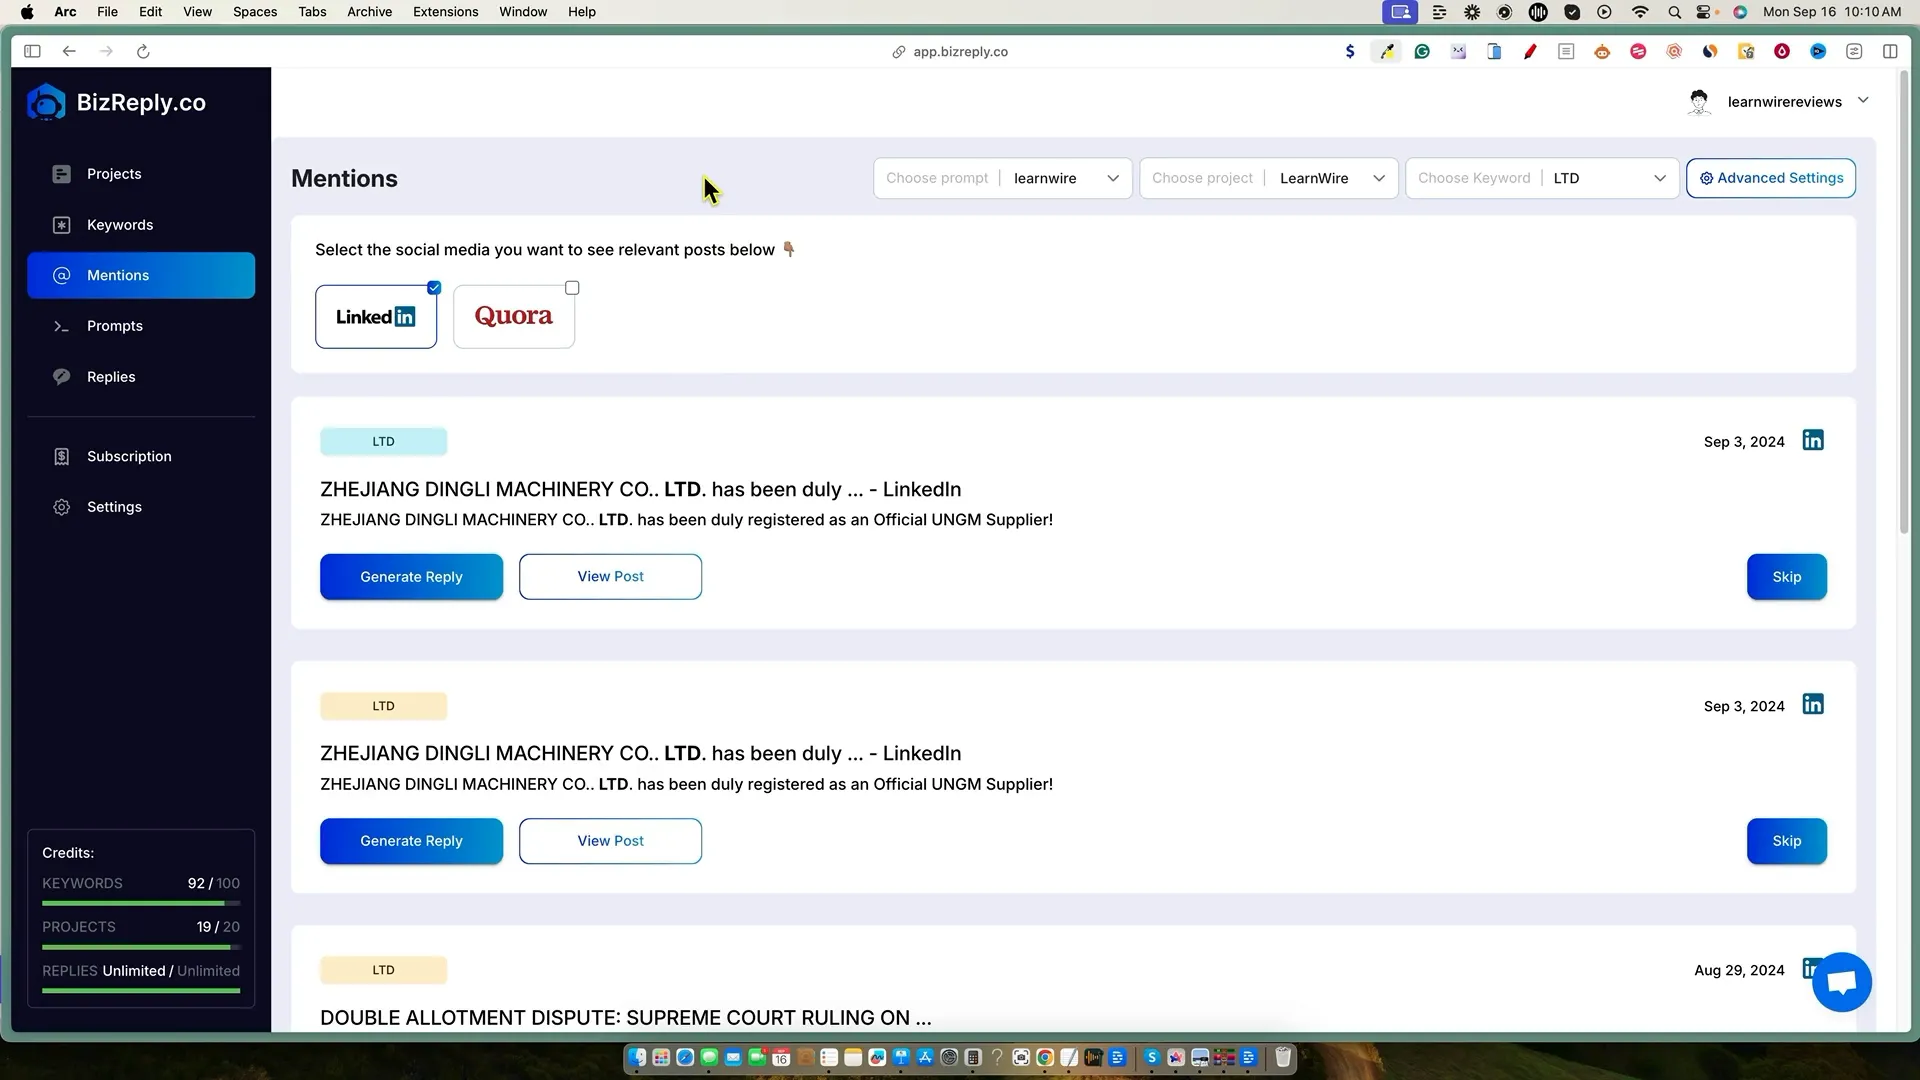This screenshot has height=1080, width=1920.
Task: Click Generate Reply on first mention
Action: (x=411, y=577)
